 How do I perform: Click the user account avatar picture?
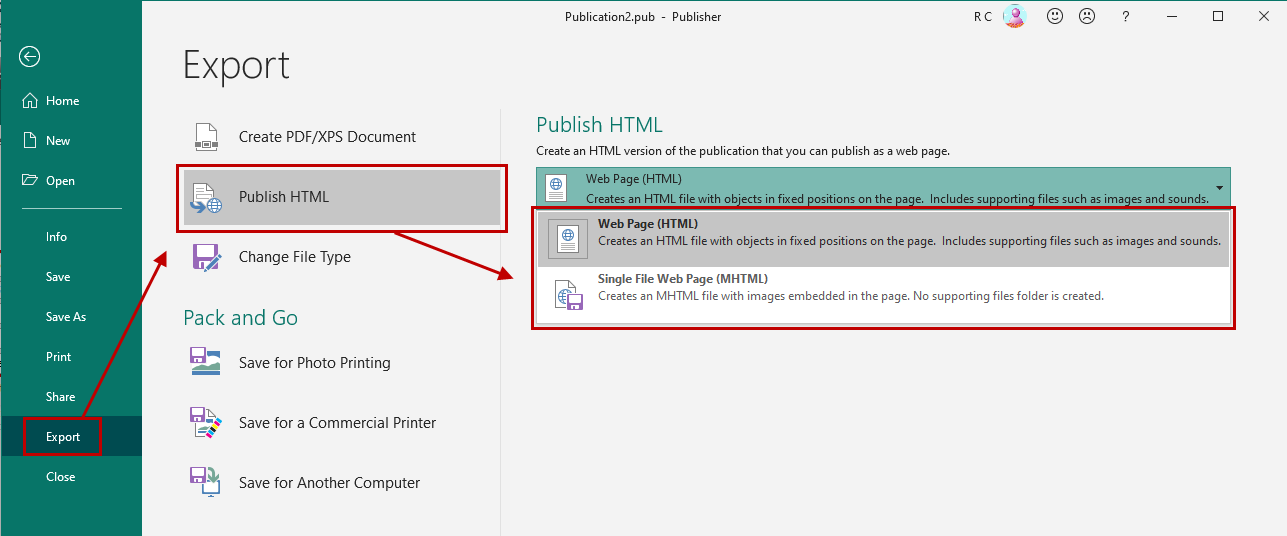[x=1015, y=17]
